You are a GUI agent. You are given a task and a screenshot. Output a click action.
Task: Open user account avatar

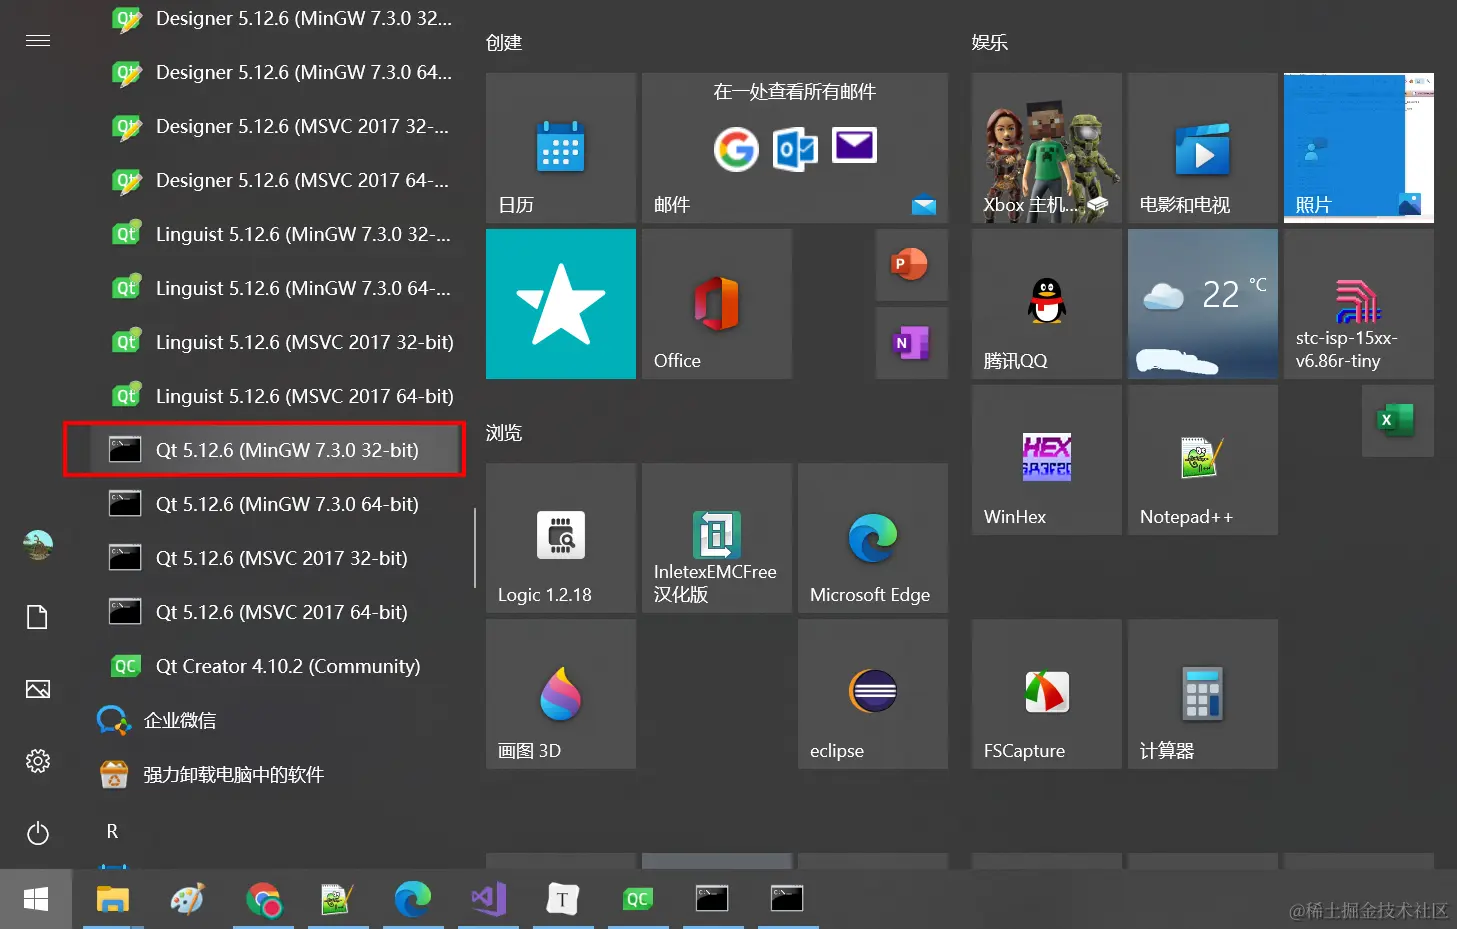(x=38, y=545)
